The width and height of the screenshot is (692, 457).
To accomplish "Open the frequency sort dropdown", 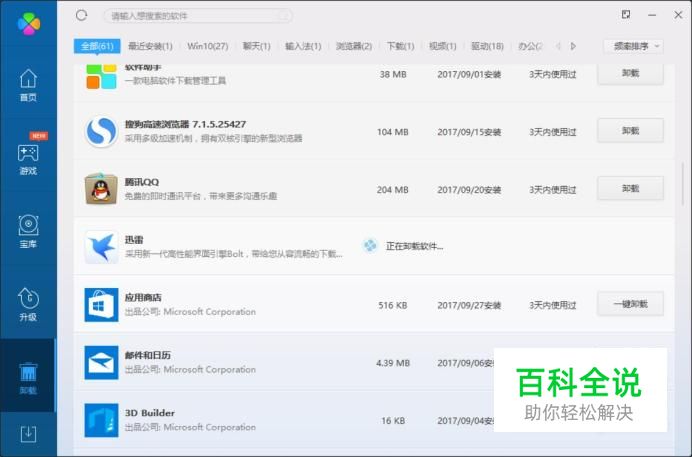I will coord(633,46).
